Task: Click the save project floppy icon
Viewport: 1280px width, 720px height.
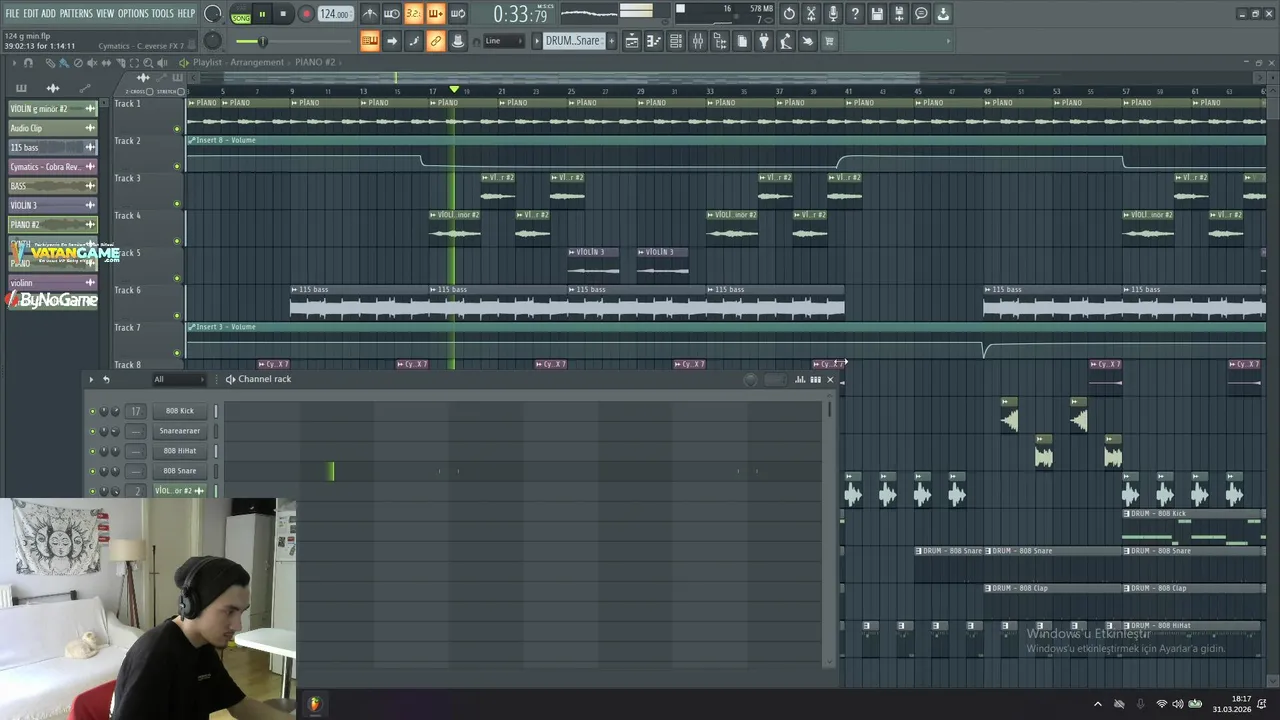Action: 876,14
